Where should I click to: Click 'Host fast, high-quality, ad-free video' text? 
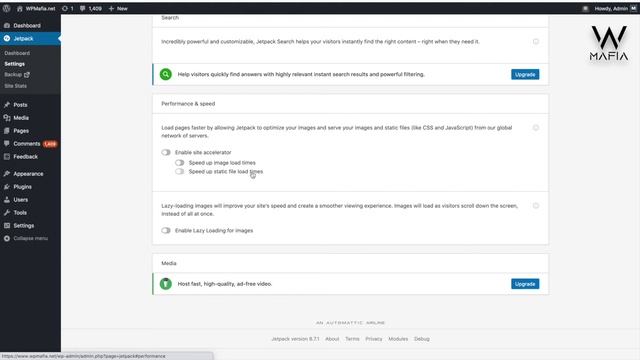225,284
